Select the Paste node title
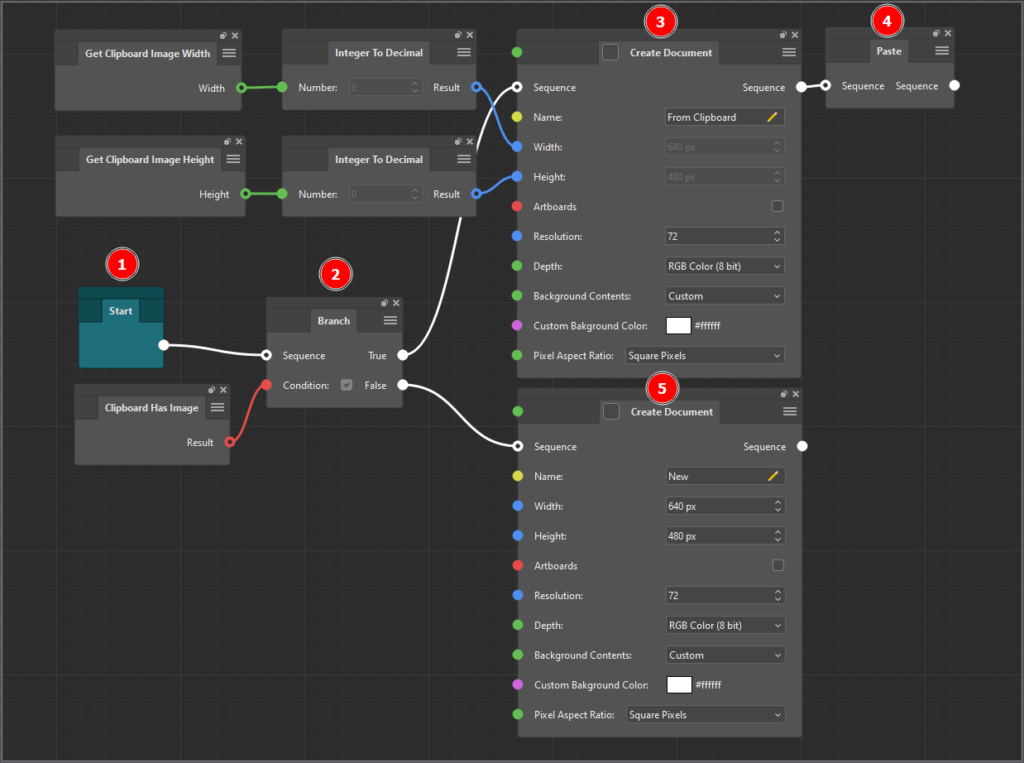This screenshot has width=1024, height=763. [x=888, y=51]
